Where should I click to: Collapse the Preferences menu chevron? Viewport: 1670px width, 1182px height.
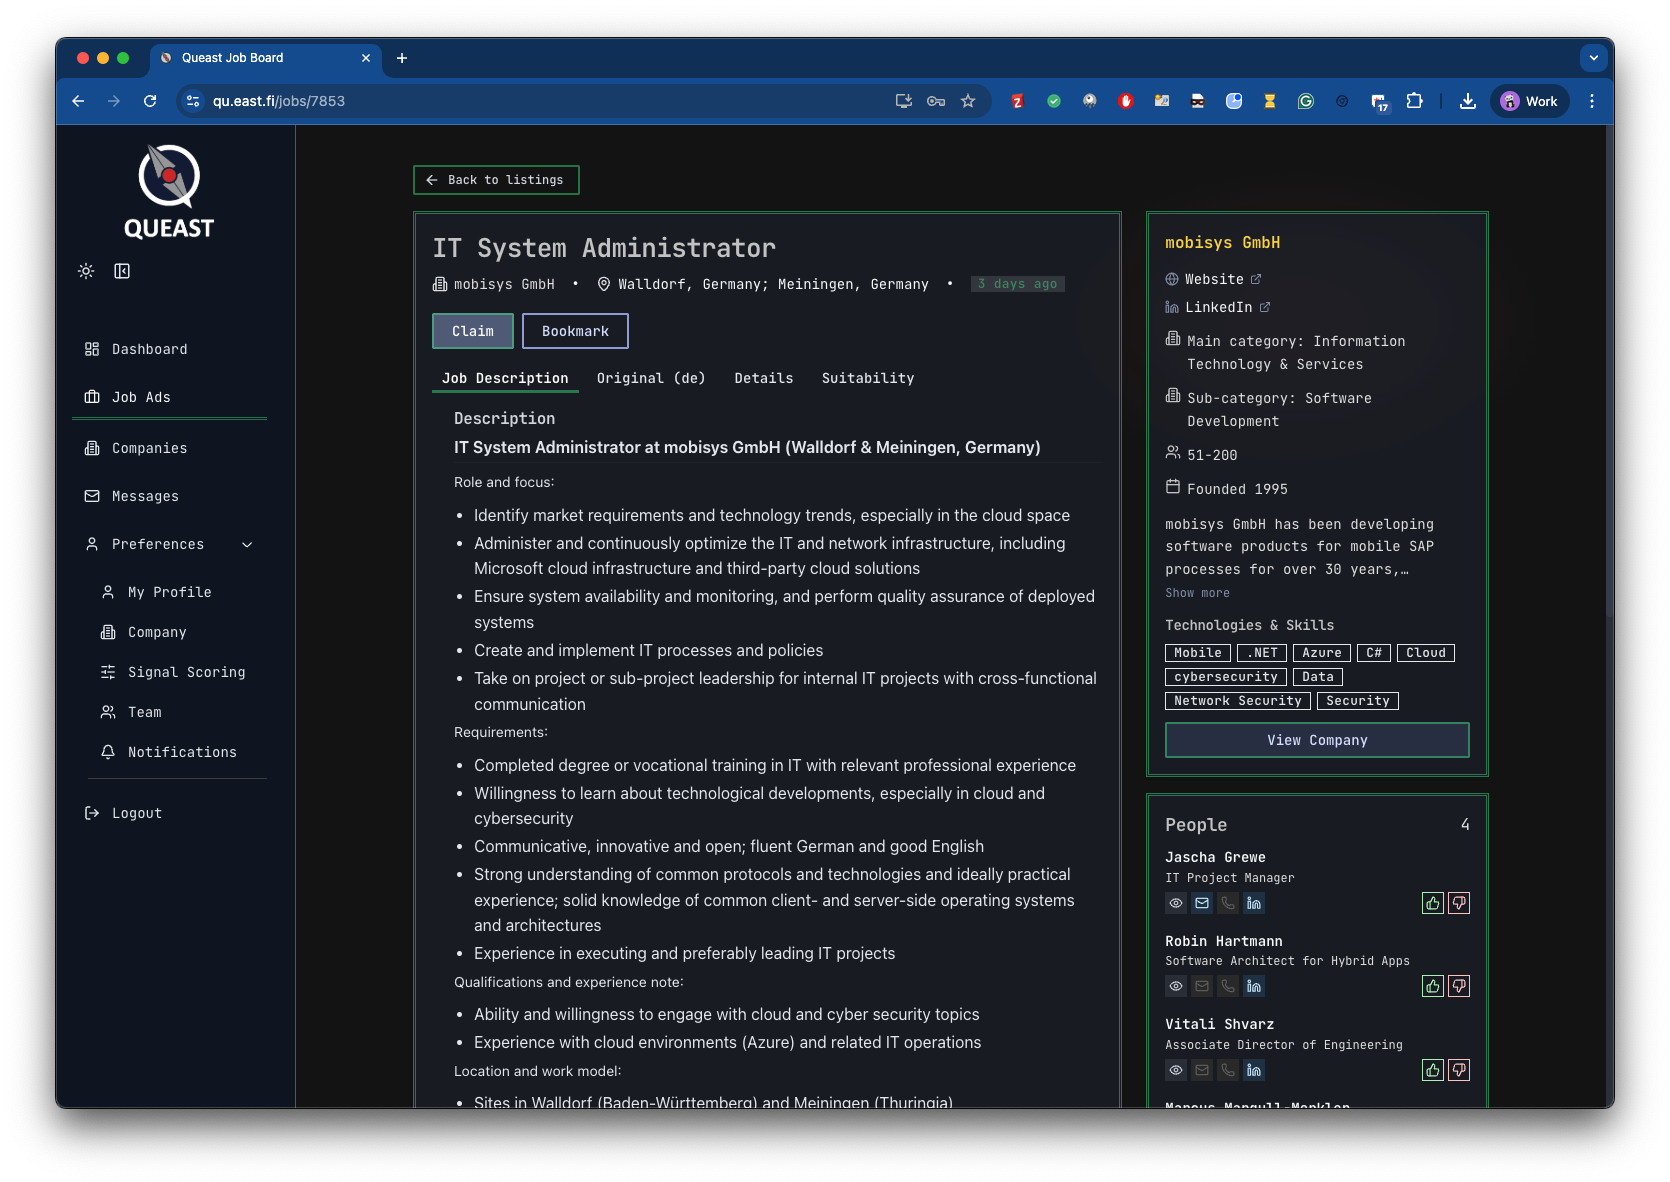247,544
